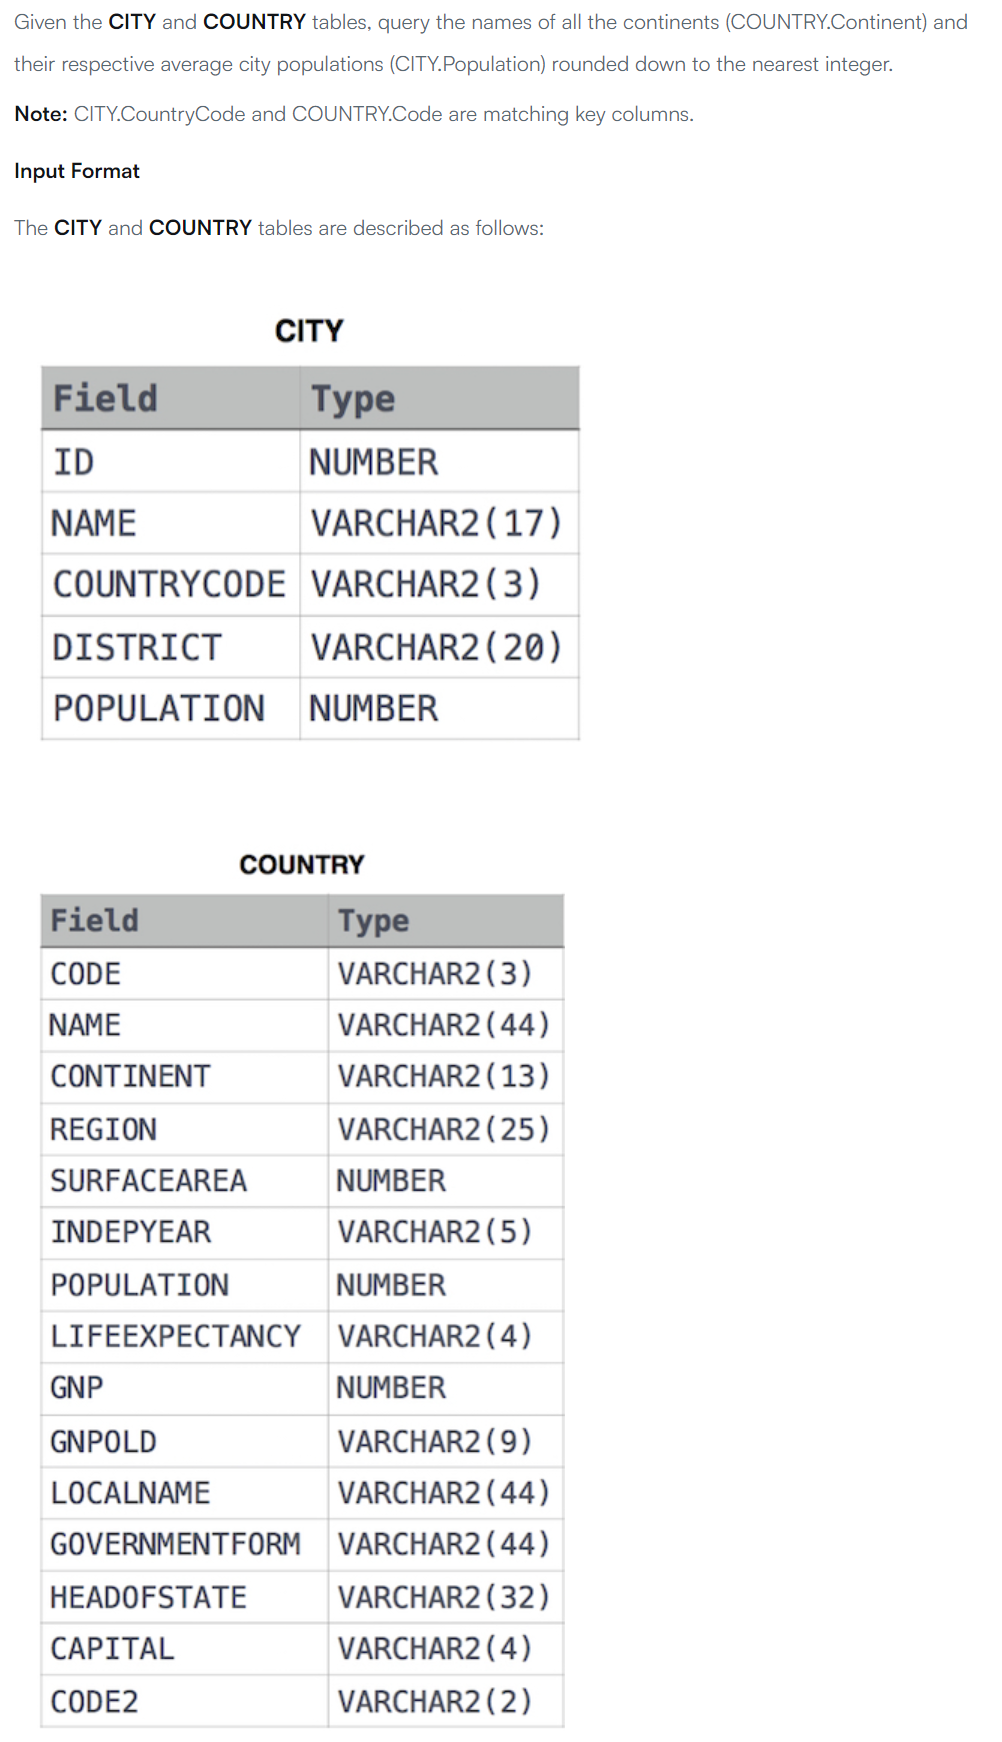Select the CONTINENT field cell

tap(184, 1077)
